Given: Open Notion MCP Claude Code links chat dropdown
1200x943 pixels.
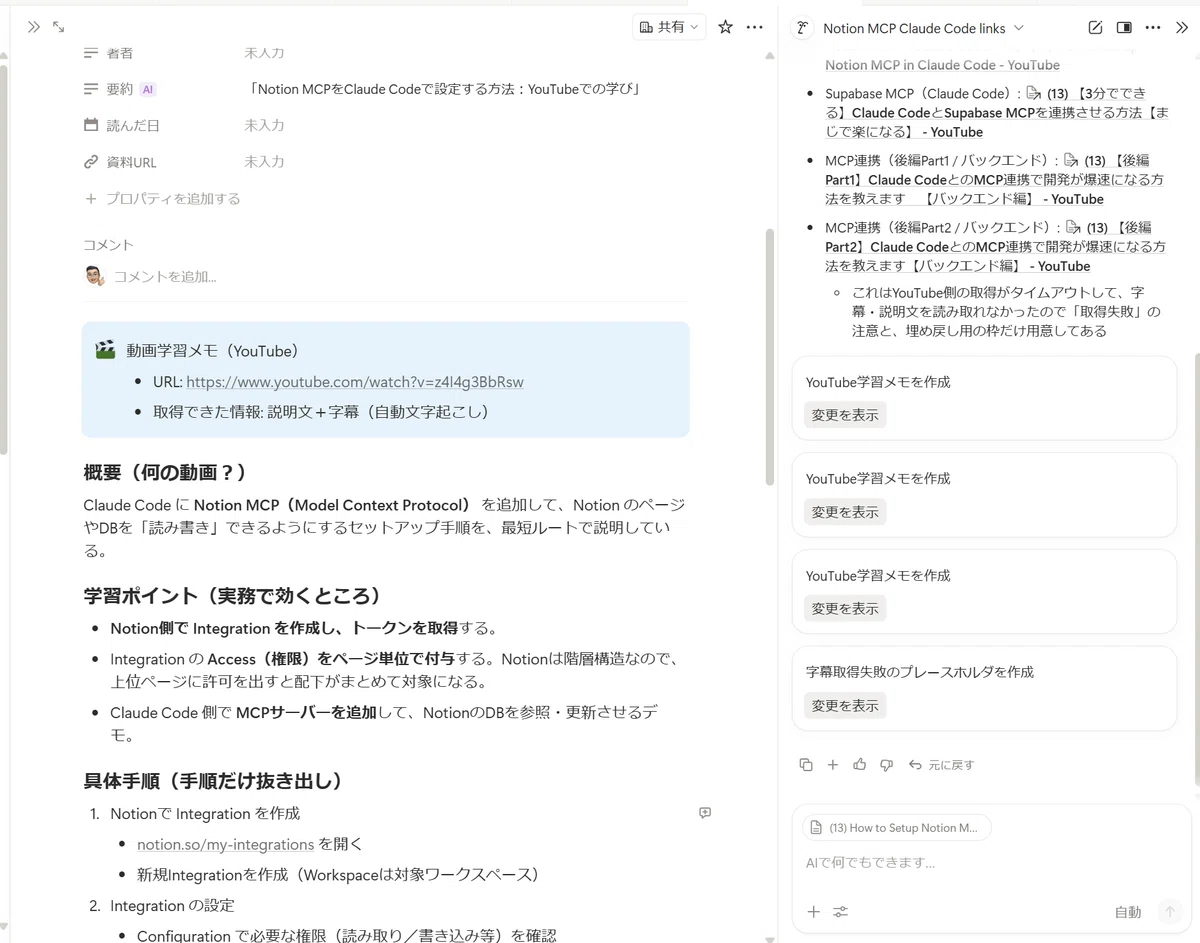Looking at the screenshot, I should tap(922, 28).
